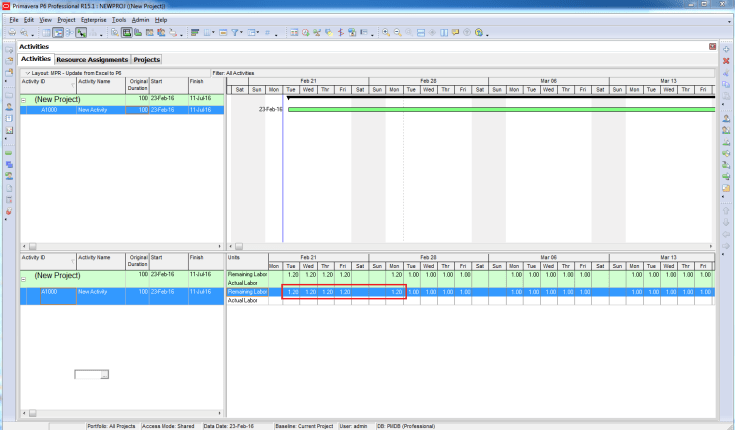The image size is (735, 430).
Task: Open the Enterprise menu
Action: coord(93,20)
